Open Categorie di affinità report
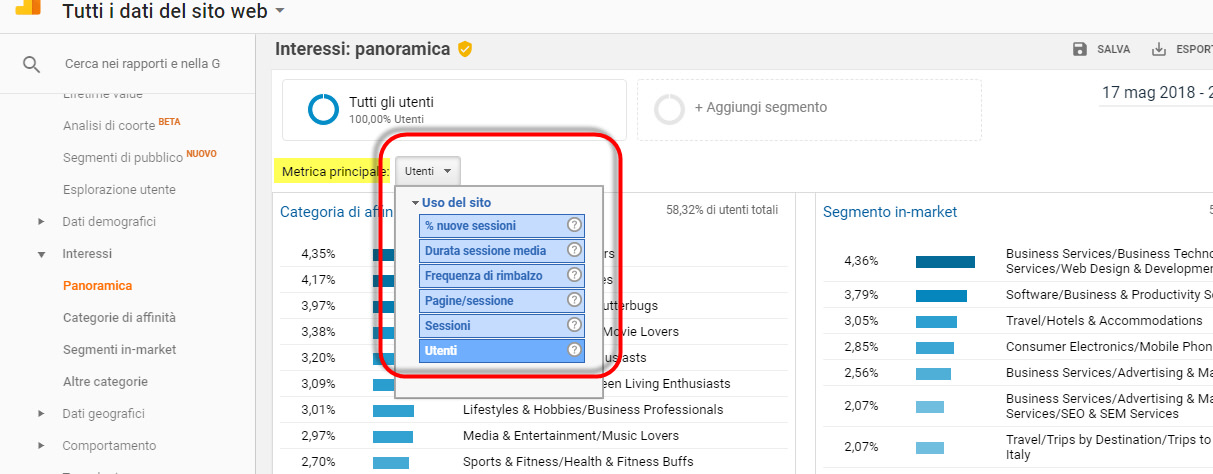Screen dimensions: 1213x474 tap(119, 317)
